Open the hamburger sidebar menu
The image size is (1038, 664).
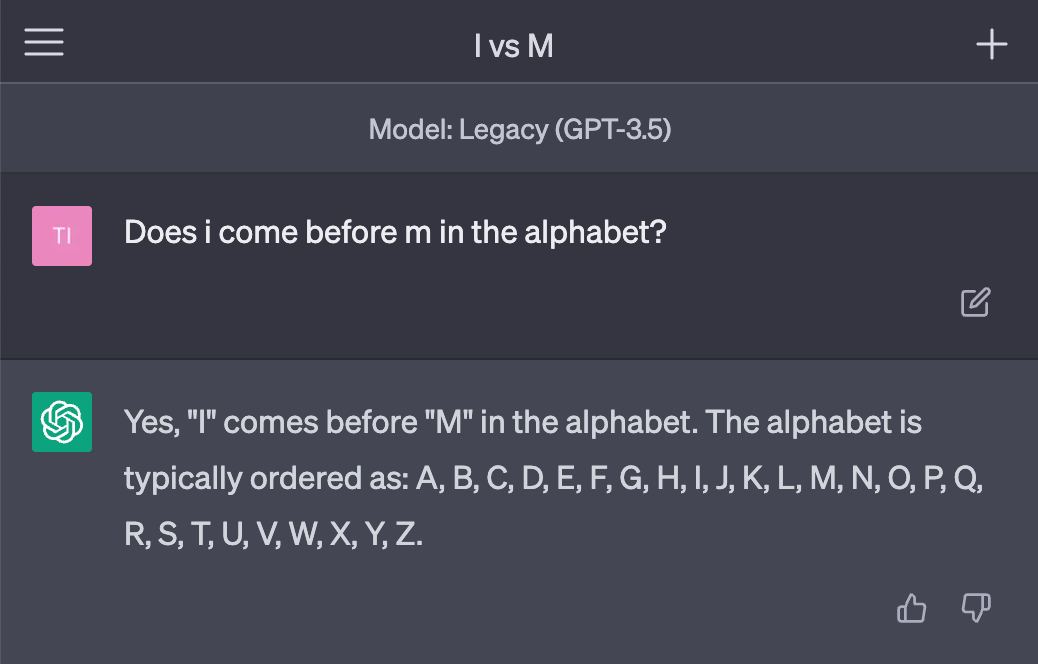pos(44,43)
